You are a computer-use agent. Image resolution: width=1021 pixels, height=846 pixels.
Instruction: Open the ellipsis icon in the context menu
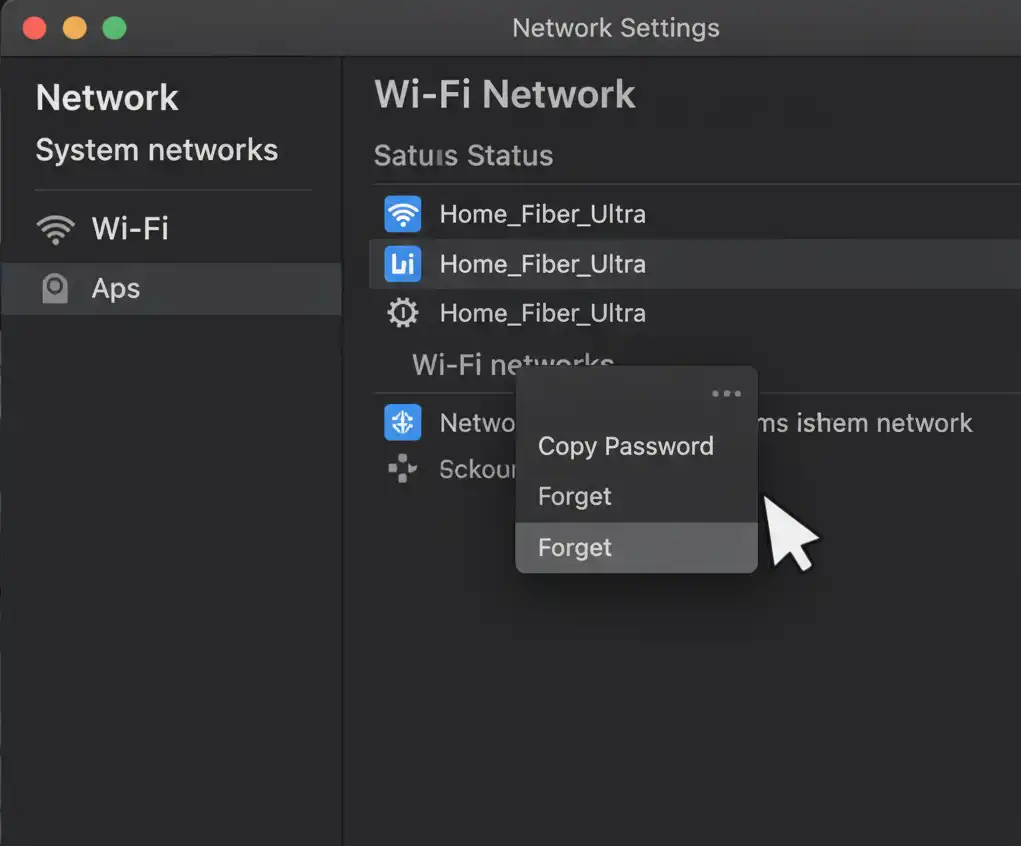726,394
